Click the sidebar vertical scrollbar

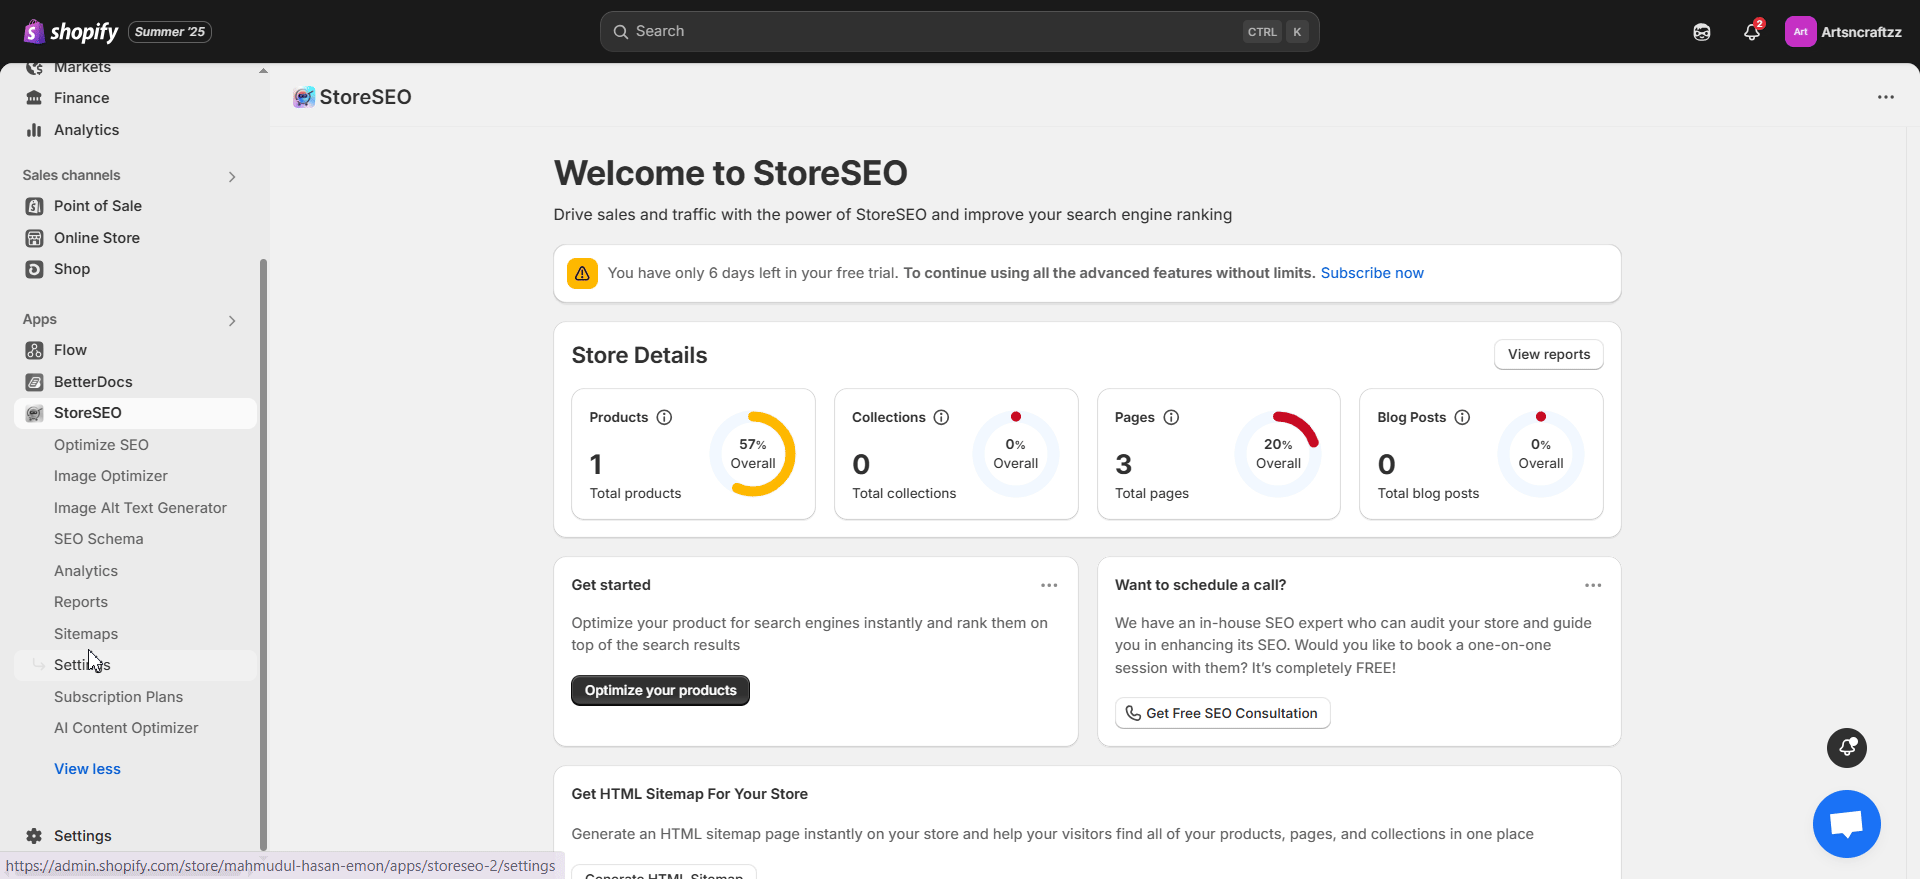pyautogui.click(x=263, y=555)
